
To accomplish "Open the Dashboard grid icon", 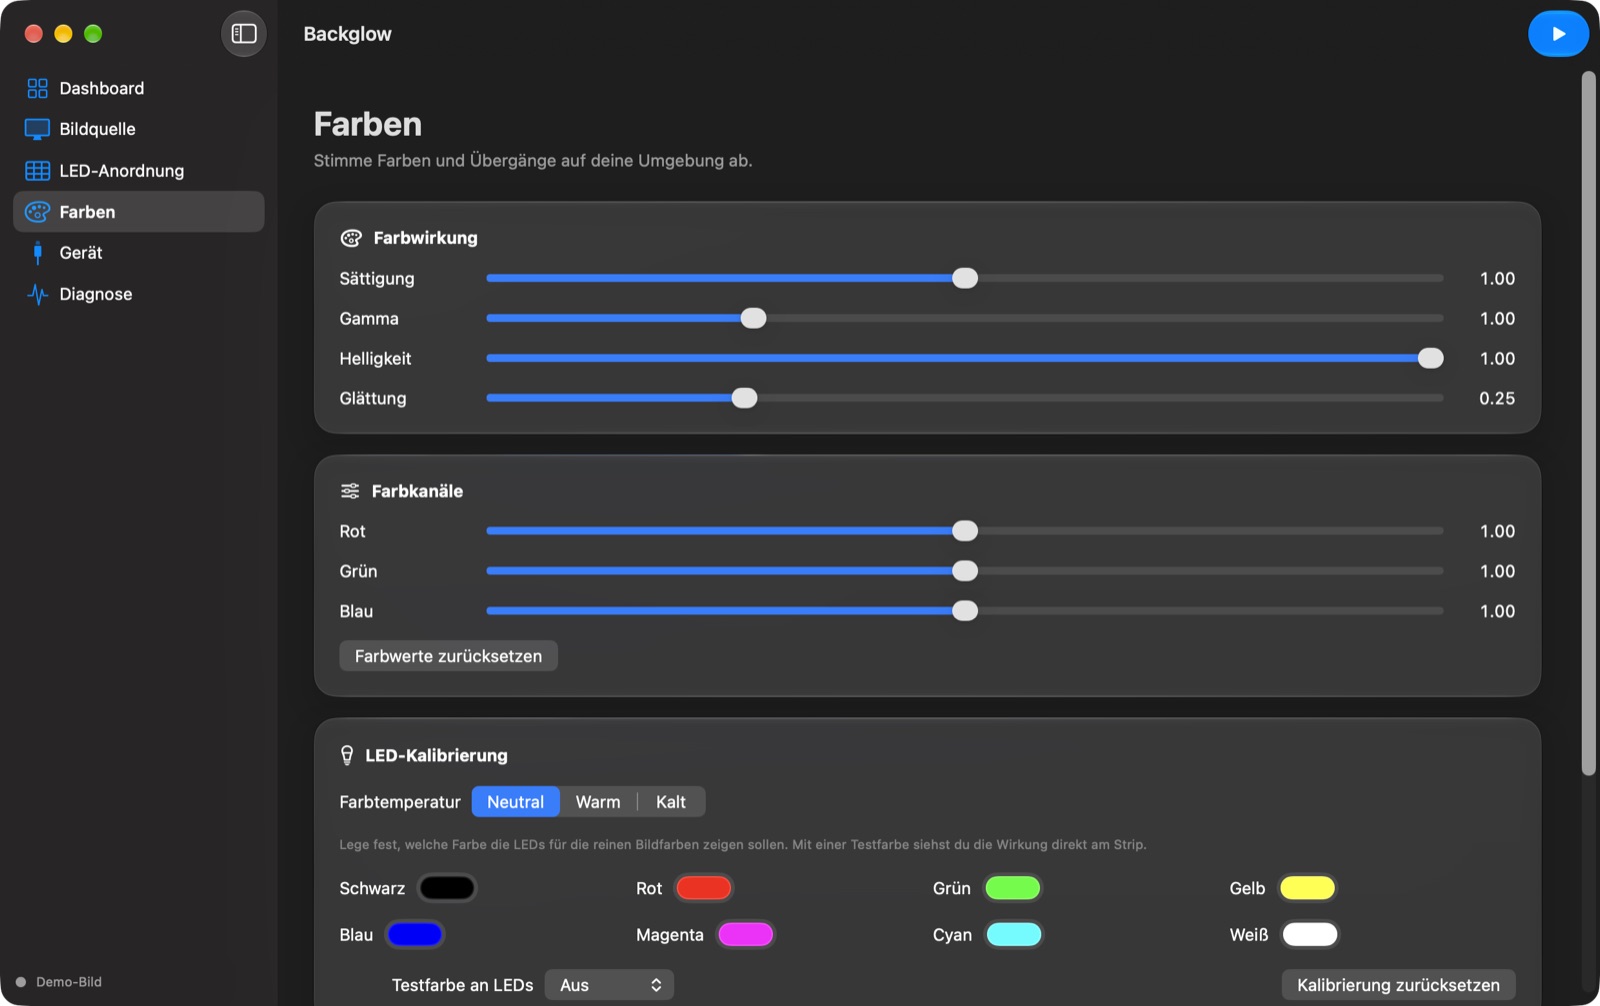I will (x=37, y=88).
